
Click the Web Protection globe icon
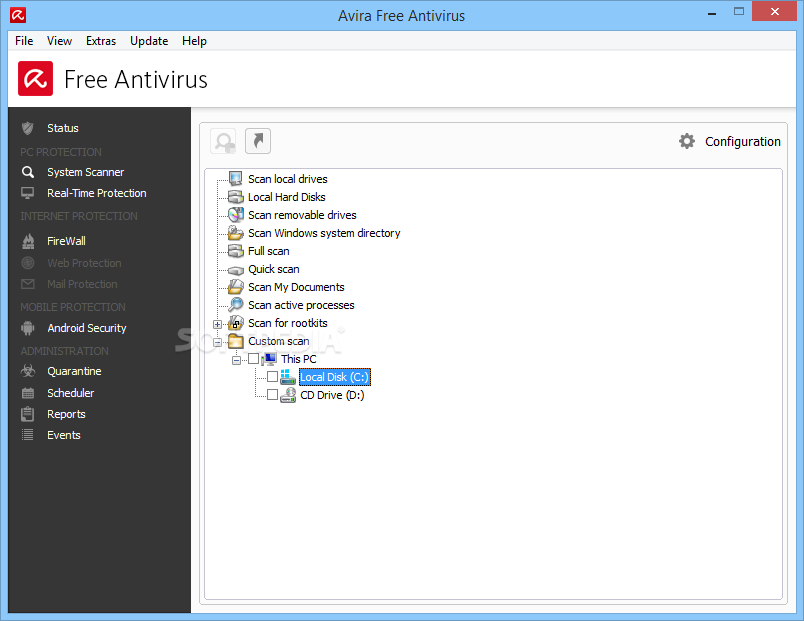tap(28, 263)
